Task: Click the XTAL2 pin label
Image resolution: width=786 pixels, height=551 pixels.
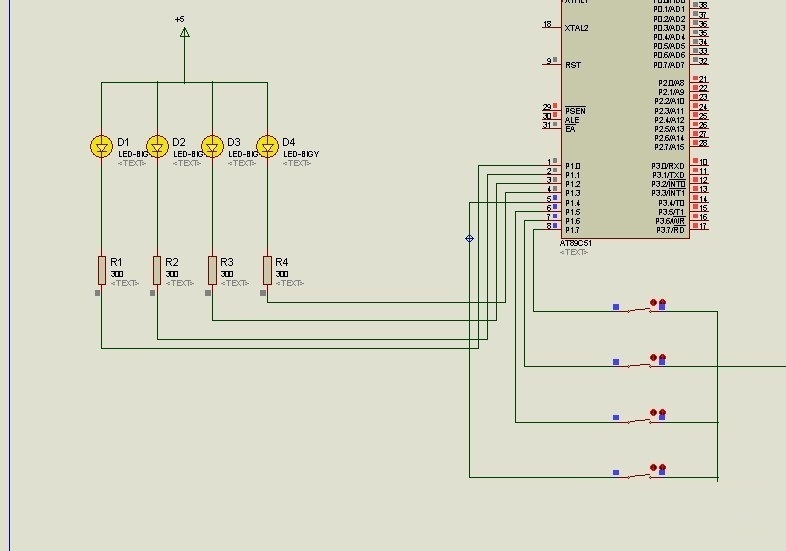Action: [576, 29]
